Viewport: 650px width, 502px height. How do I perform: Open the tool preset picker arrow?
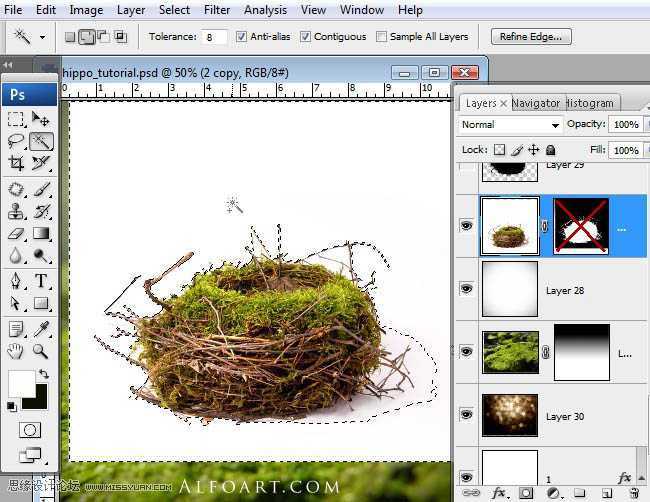[42, 37]
